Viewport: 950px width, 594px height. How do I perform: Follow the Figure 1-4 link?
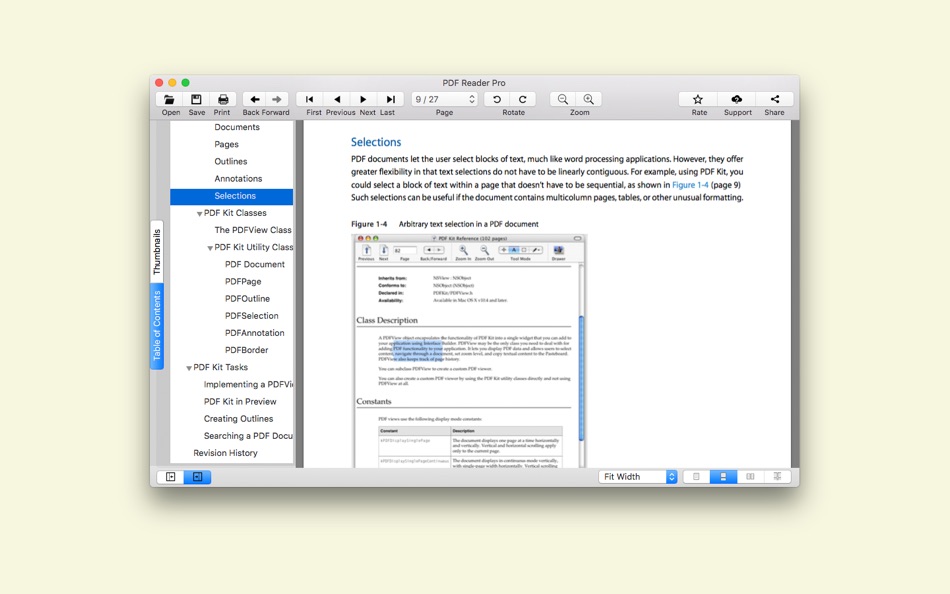tap(690, 185)
